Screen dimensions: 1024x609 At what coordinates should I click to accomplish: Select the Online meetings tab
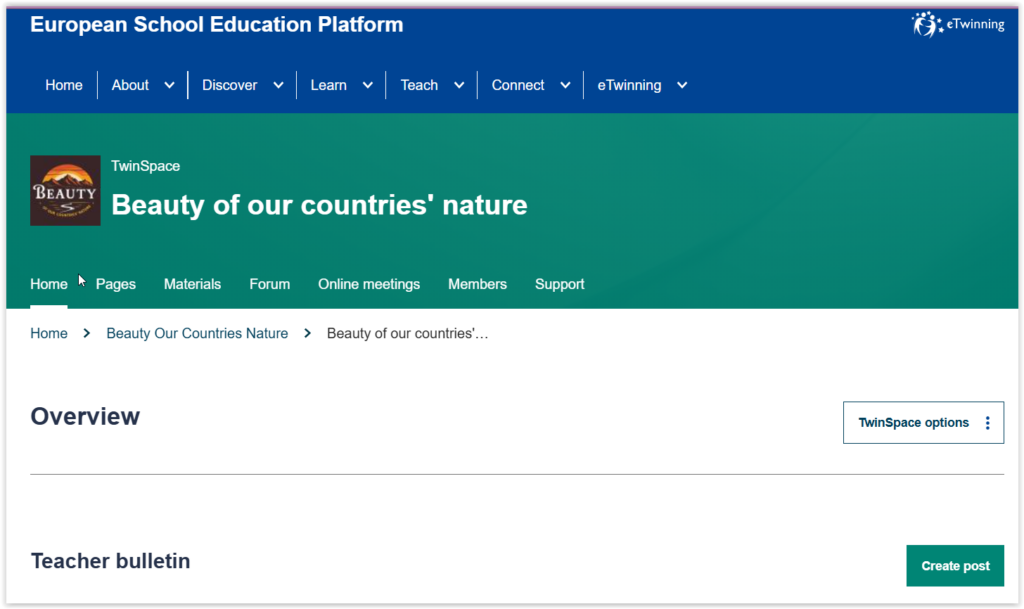[369, 285]
